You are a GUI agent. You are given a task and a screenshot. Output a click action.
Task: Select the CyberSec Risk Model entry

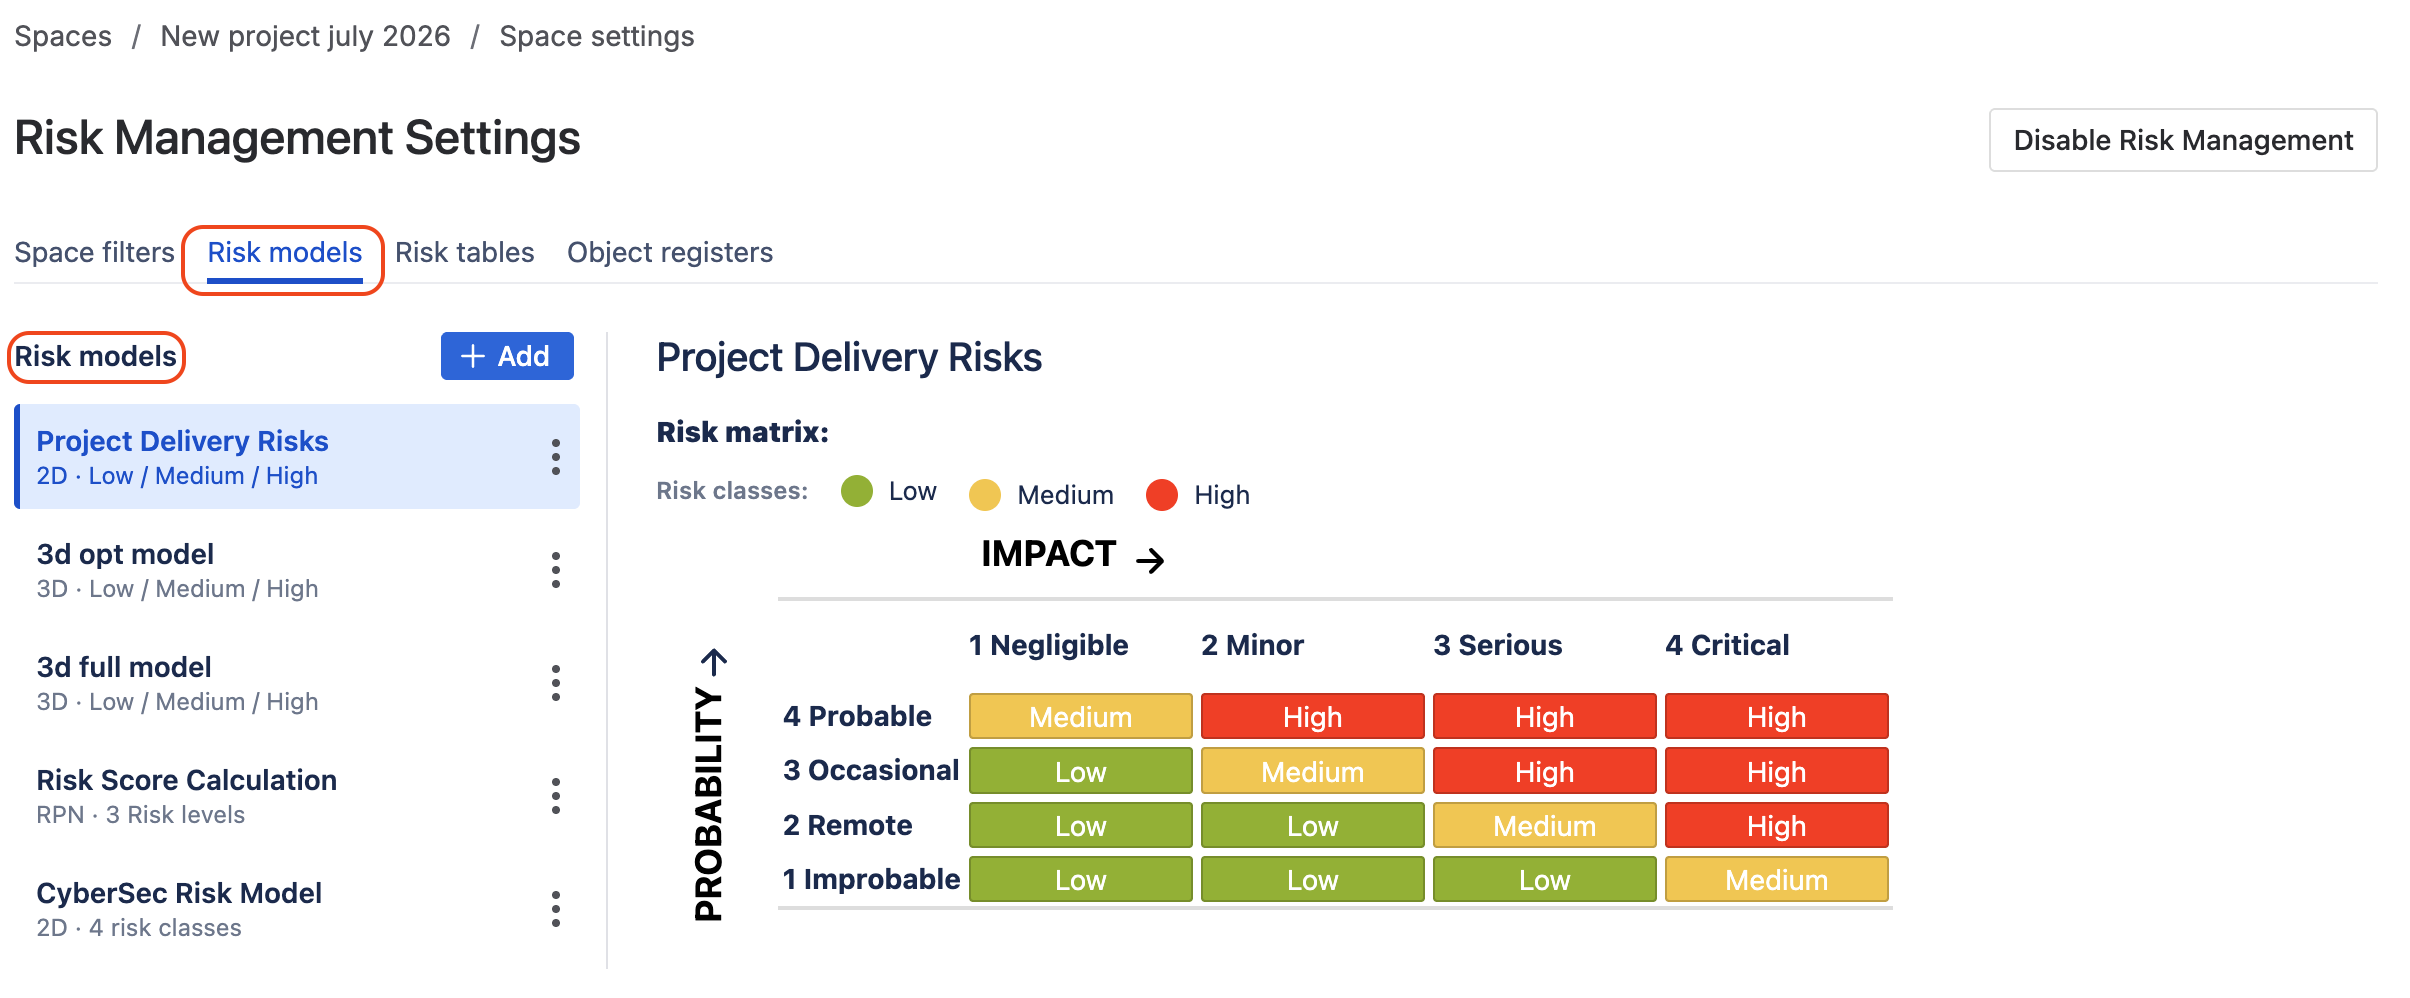click(297, 909)
